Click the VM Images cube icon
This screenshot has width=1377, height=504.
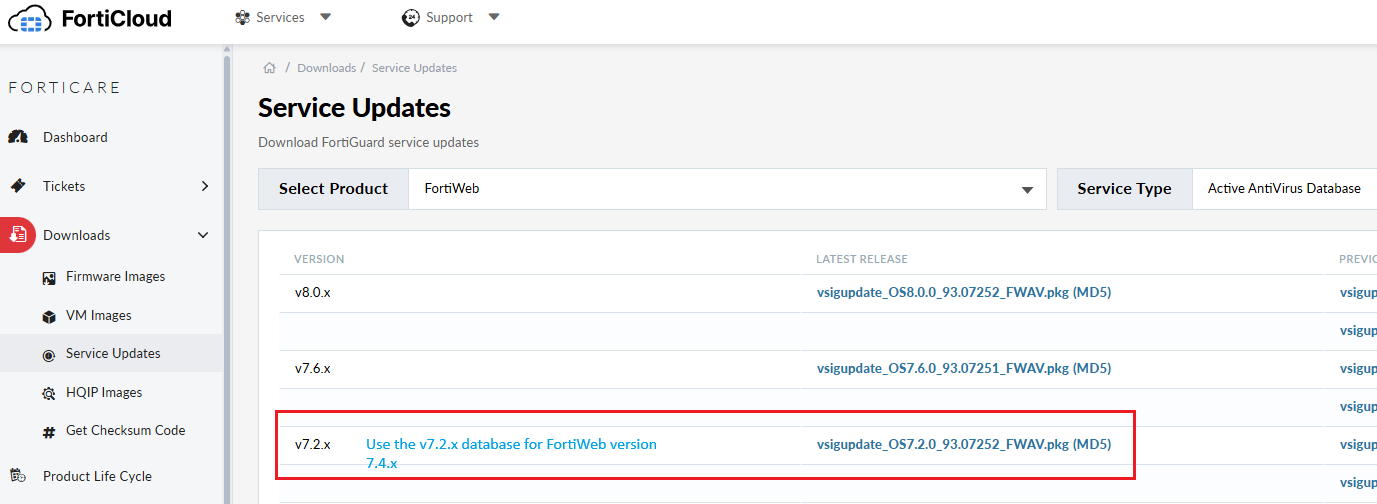(48, 316)
